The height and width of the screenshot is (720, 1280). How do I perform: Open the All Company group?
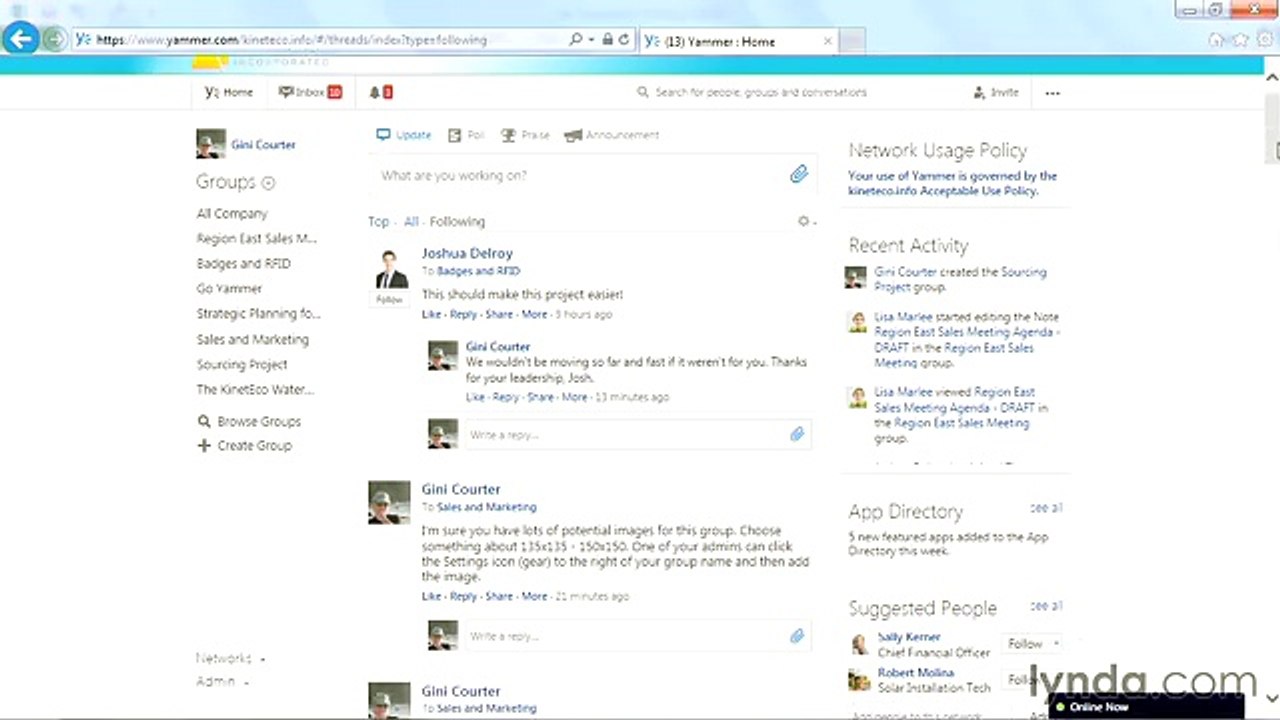tap(232, 214)
